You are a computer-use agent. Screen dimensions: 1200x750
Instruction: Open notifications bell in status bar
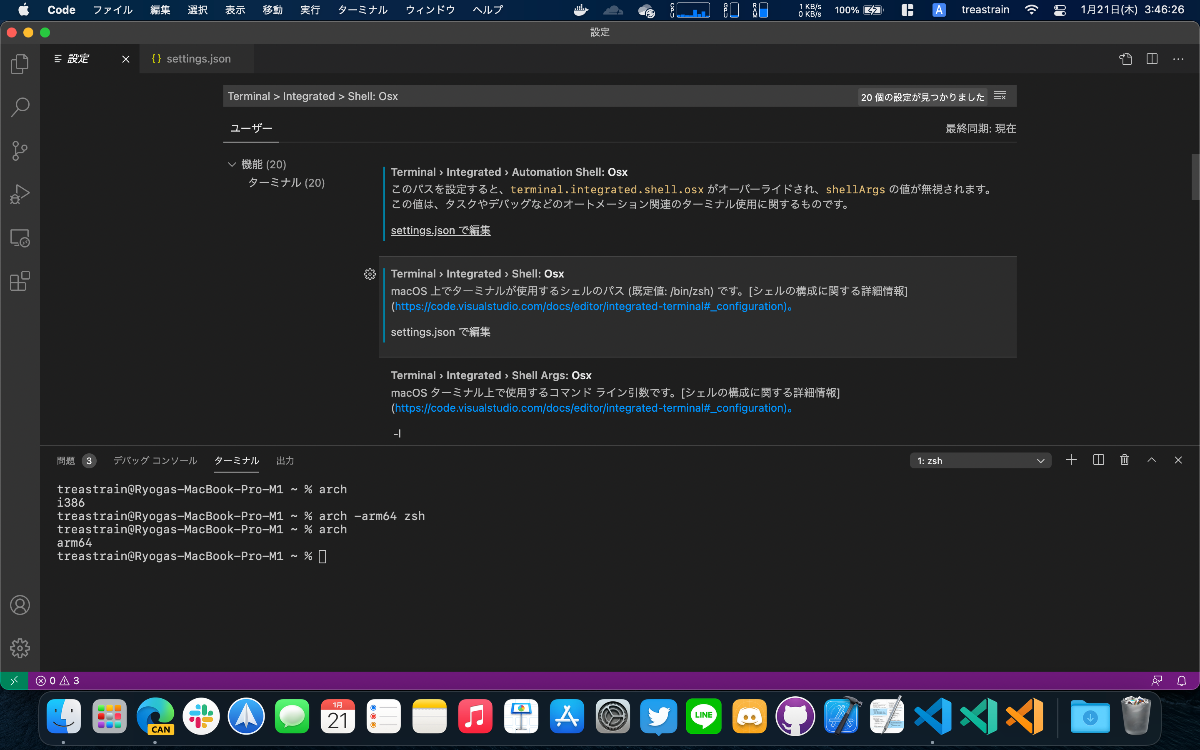pos(1182,680)
